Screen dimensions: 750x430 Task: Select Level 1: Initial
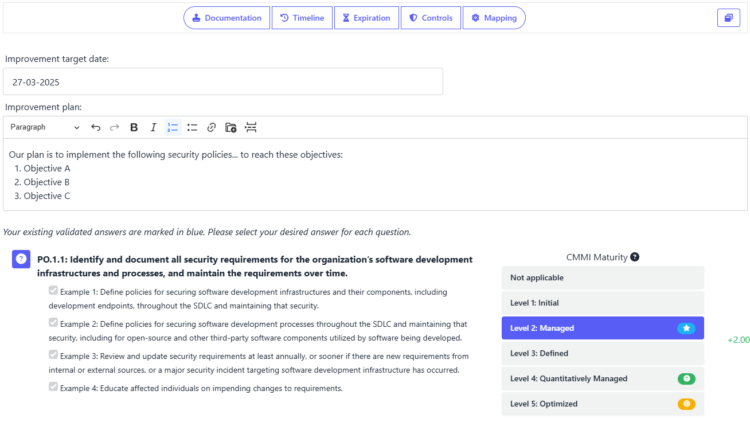tap(603, 303)
